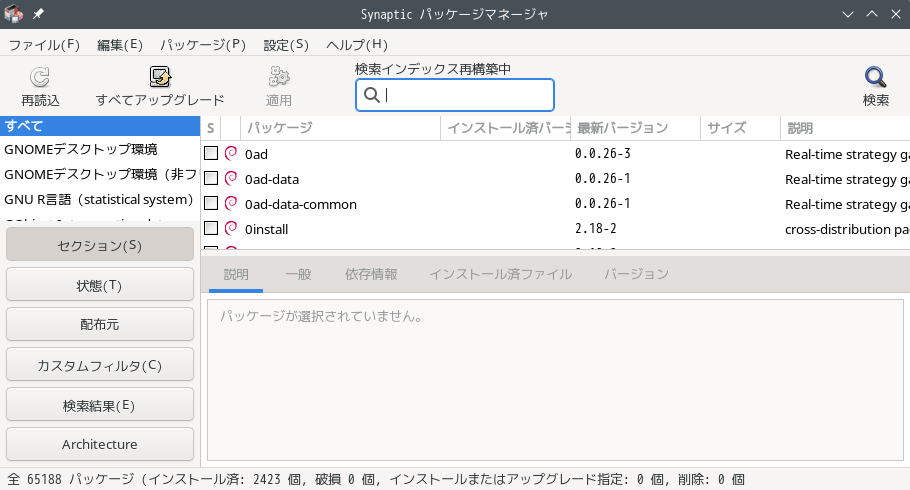
Task: Click the status bar package count text
Action: [376, 479]
